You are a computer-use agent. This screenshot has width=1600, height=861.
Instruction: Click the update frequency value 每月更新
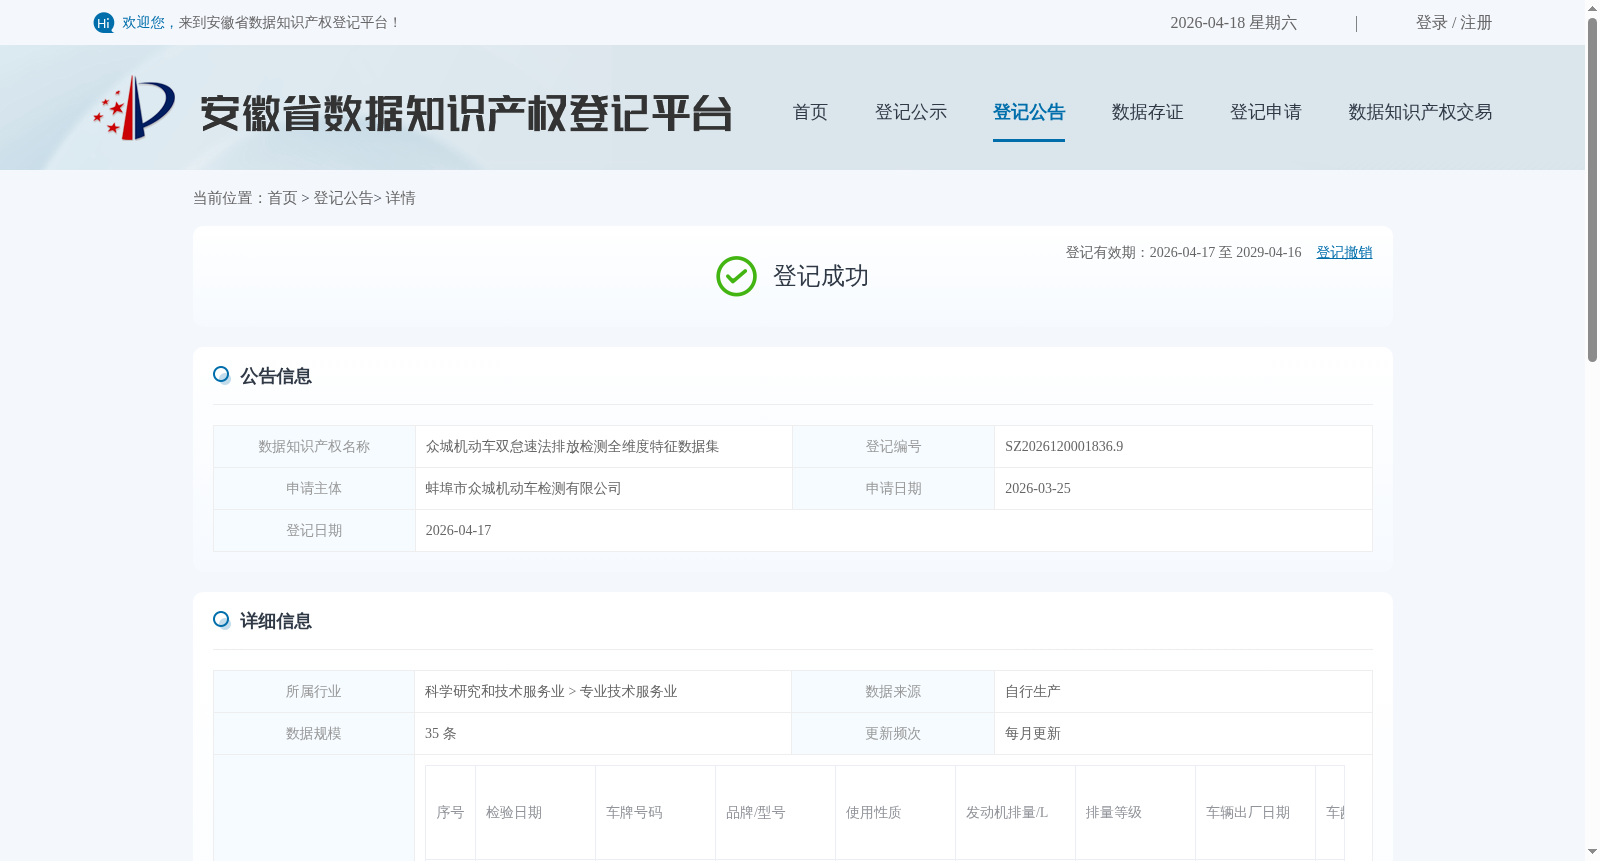click(x=1032, y=733)
